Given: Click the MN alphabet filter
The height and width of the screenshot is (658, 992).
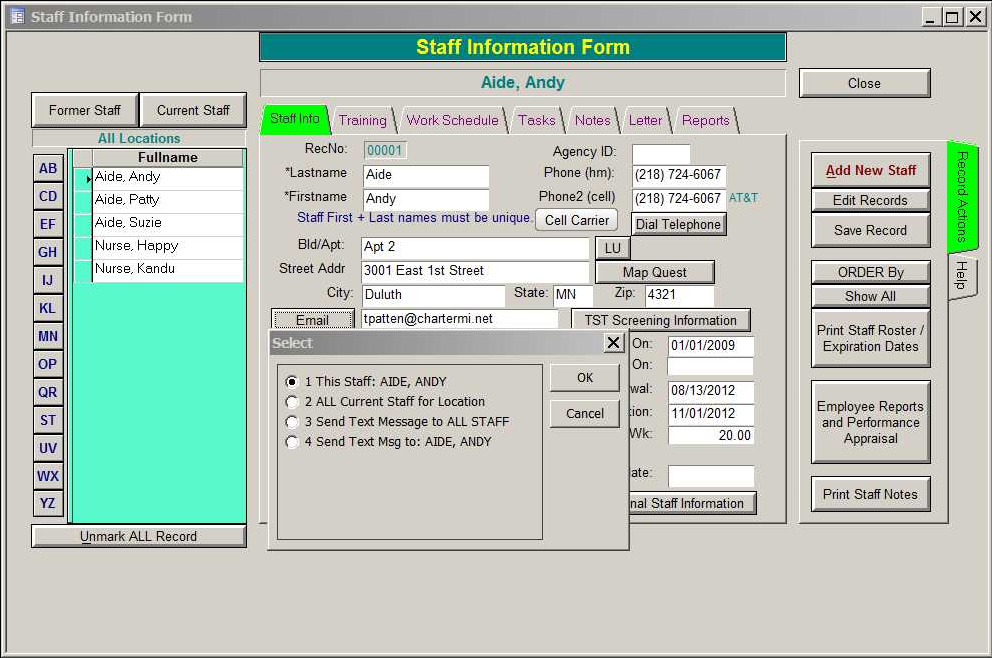Looking at the screenshot, I should coord(47,336).
